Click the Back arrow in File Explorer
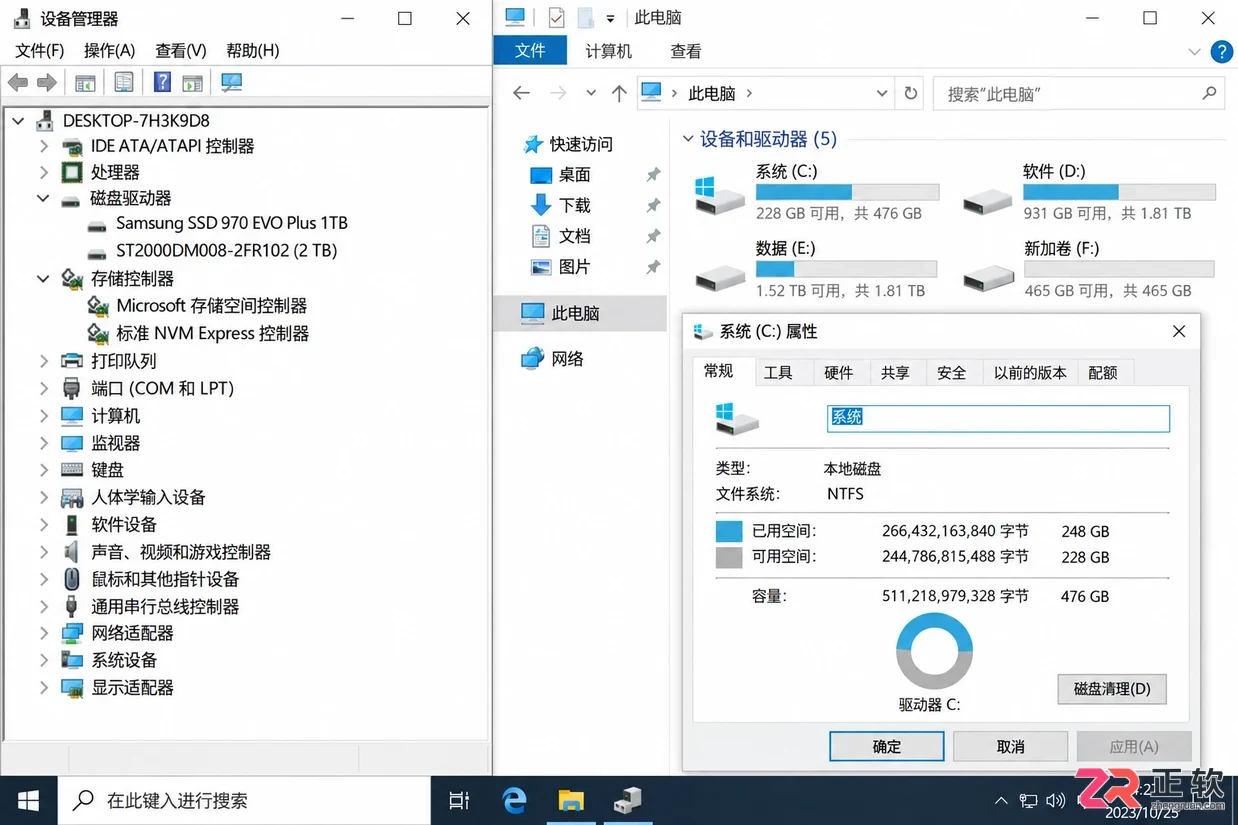The image size is (1238, 825). [521, 93]
